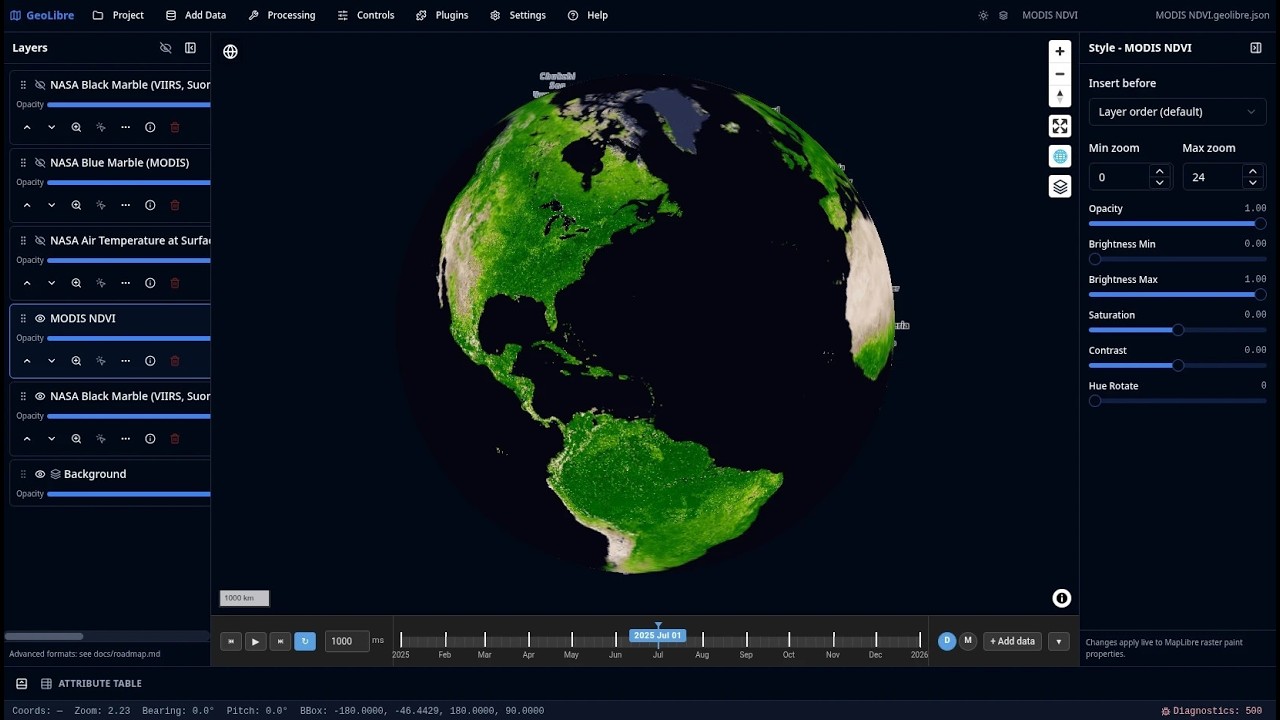This screenshot has height=720, width=1280.
Task: Adjust the Saturation slider
Action: point(1177,330)
